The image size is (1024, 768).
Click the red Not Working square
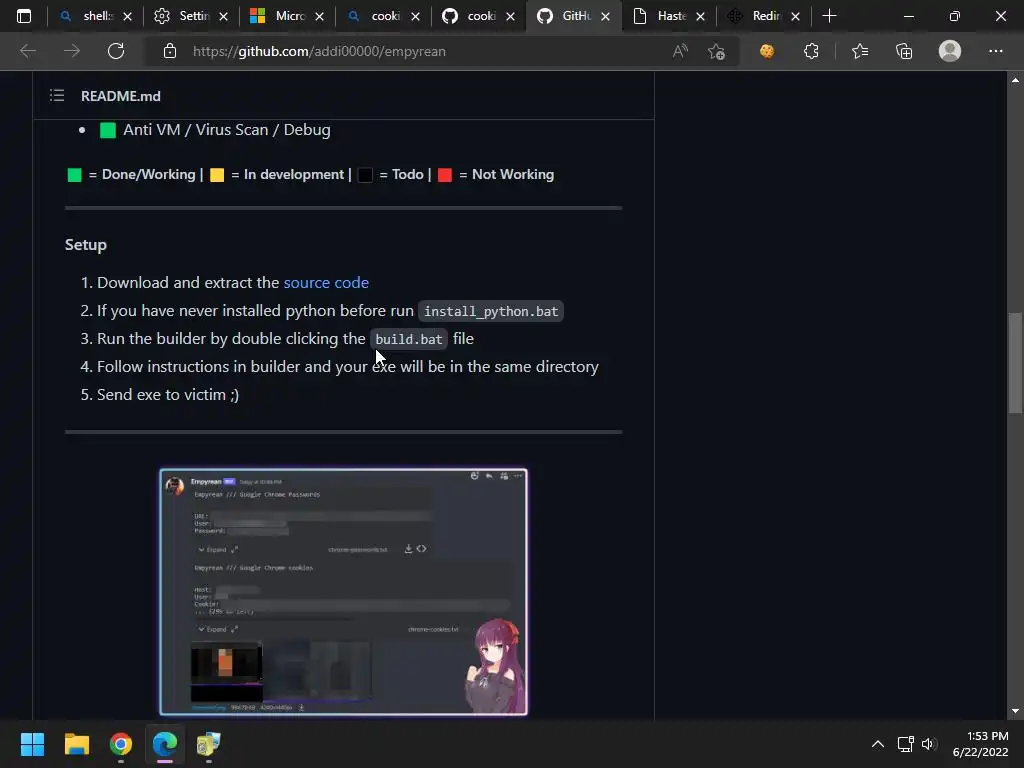(445, 175)
